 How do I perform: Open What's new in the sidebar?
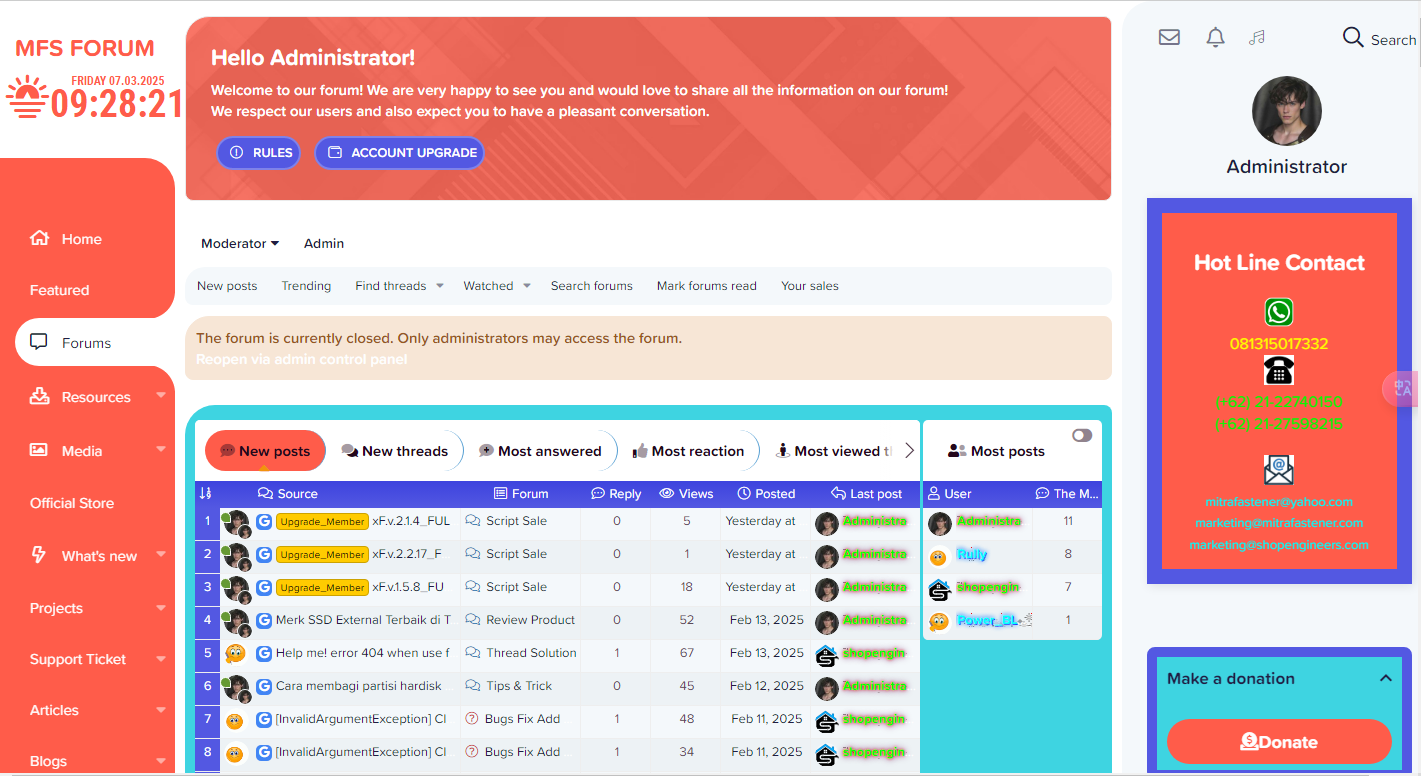click(x=100, y=556)
